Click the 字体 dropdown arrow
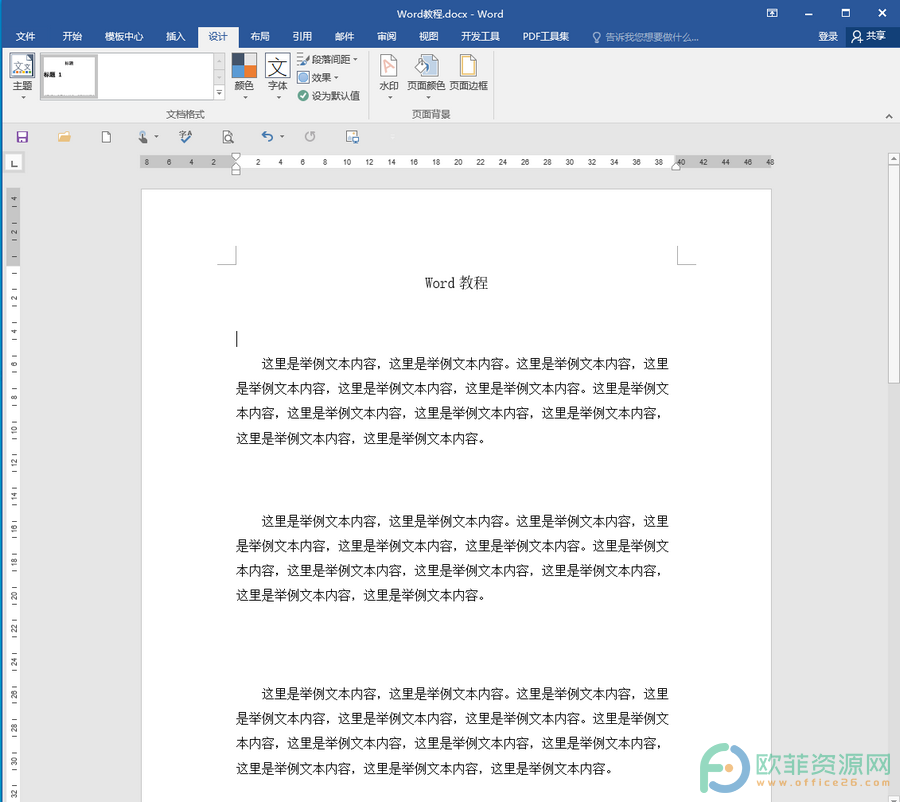This screenshot has height=802, width=900. point(278,98)
